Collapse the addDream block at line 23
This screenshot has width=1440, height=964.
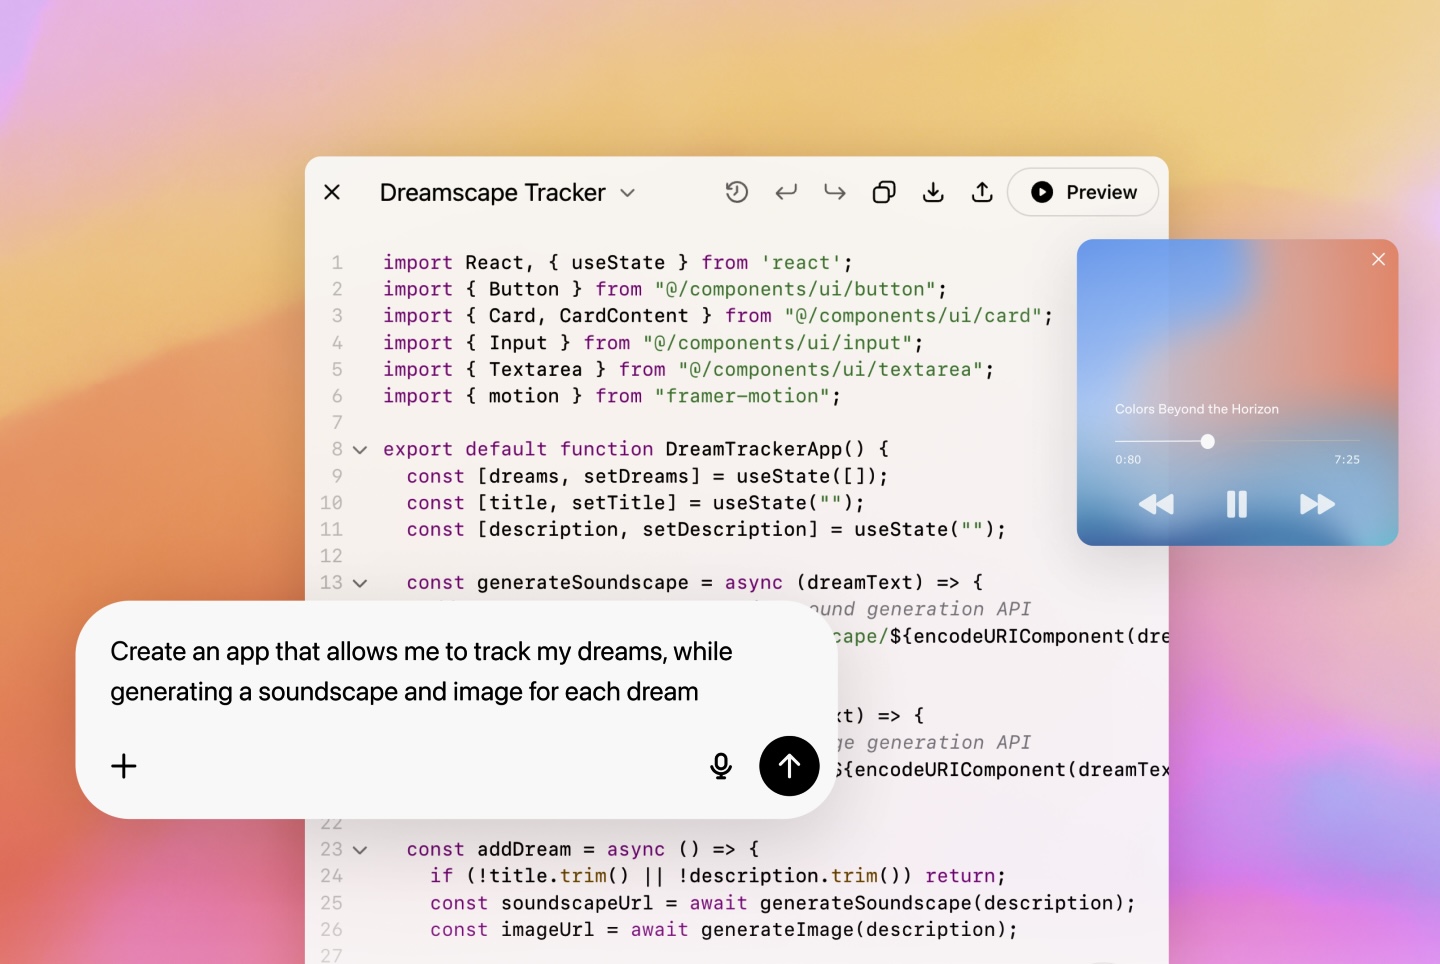[x=360, y=850]
